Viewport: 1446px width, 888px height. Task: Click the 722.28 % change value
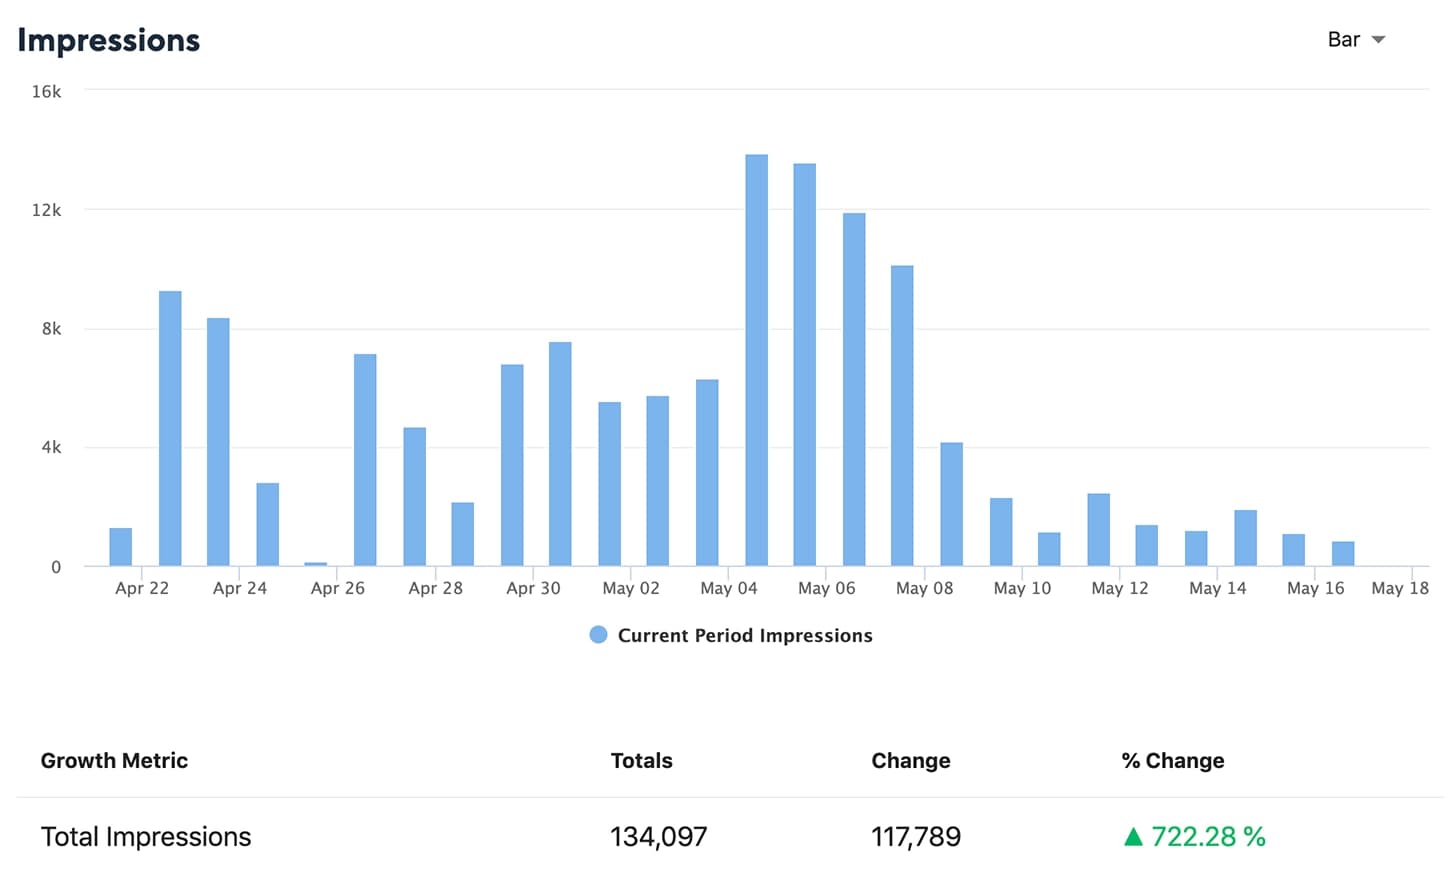(1209, 837)
